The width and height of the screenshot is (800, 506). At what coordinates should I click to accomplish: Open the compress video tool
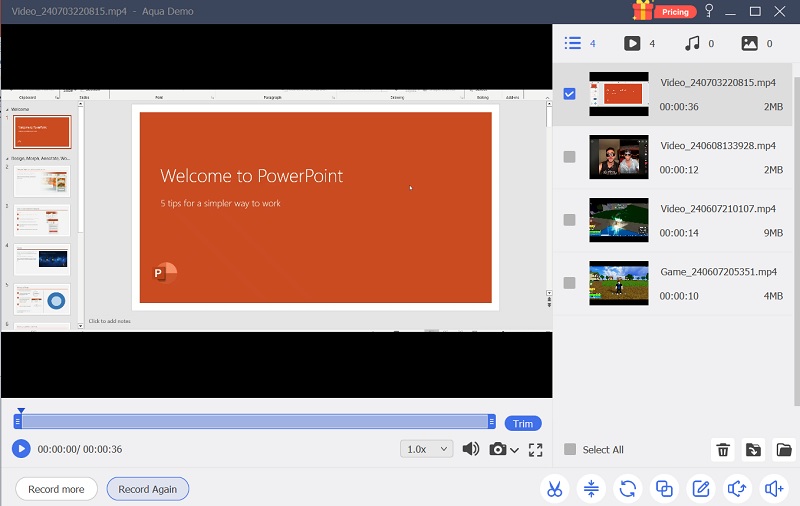(591, 489)
